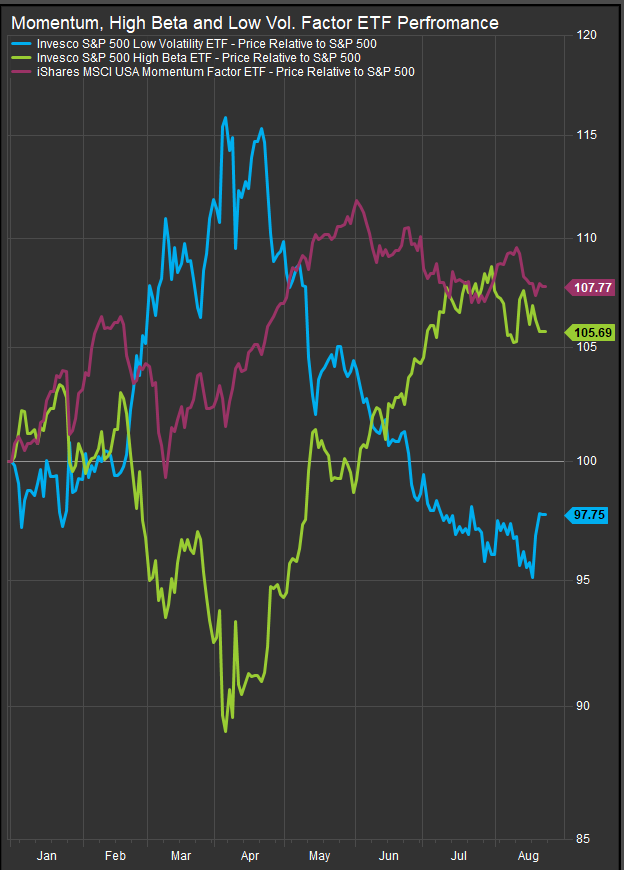
Task: Click the blue Low Volatility legend swatch
Action: (21, 44)
